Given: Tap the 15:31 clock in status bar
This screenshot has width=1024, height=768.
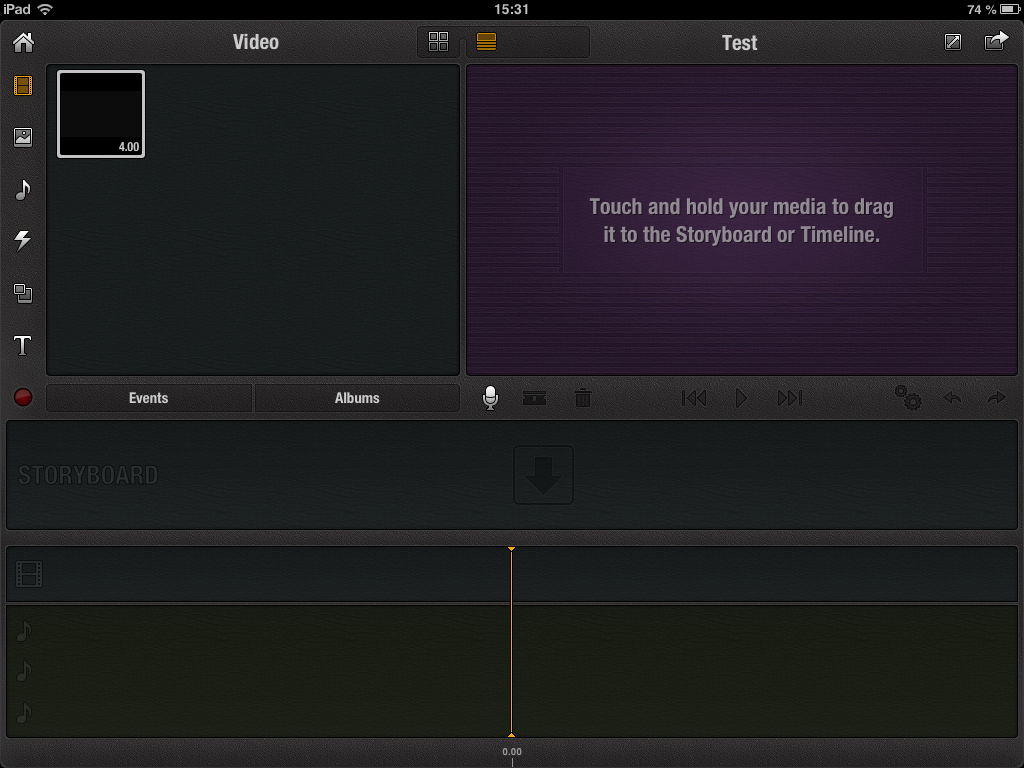Looking at the screenshot, I should click(511, 9).
